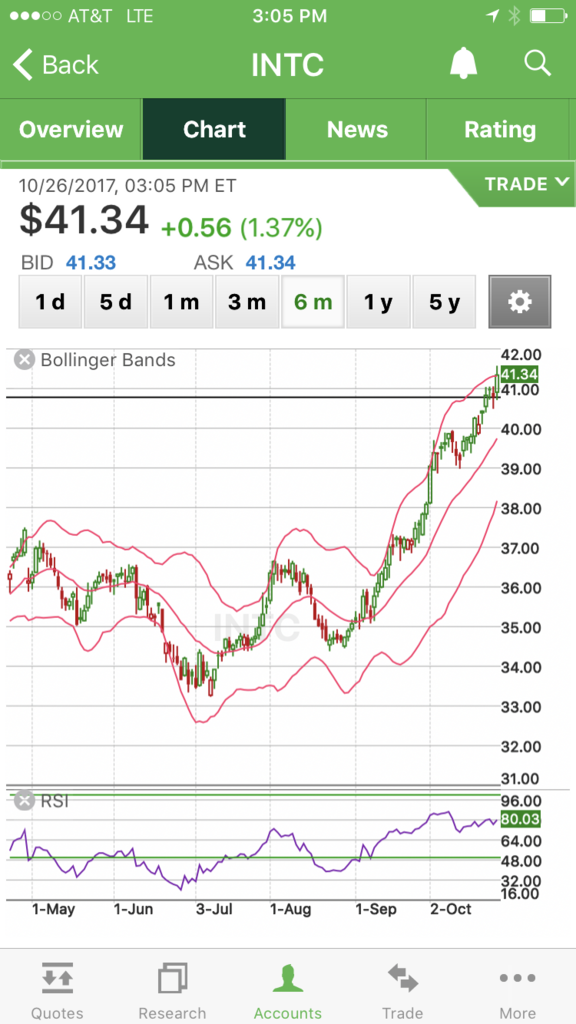
Task: Expand the TRADE dropdown
Action: [526, 184]
